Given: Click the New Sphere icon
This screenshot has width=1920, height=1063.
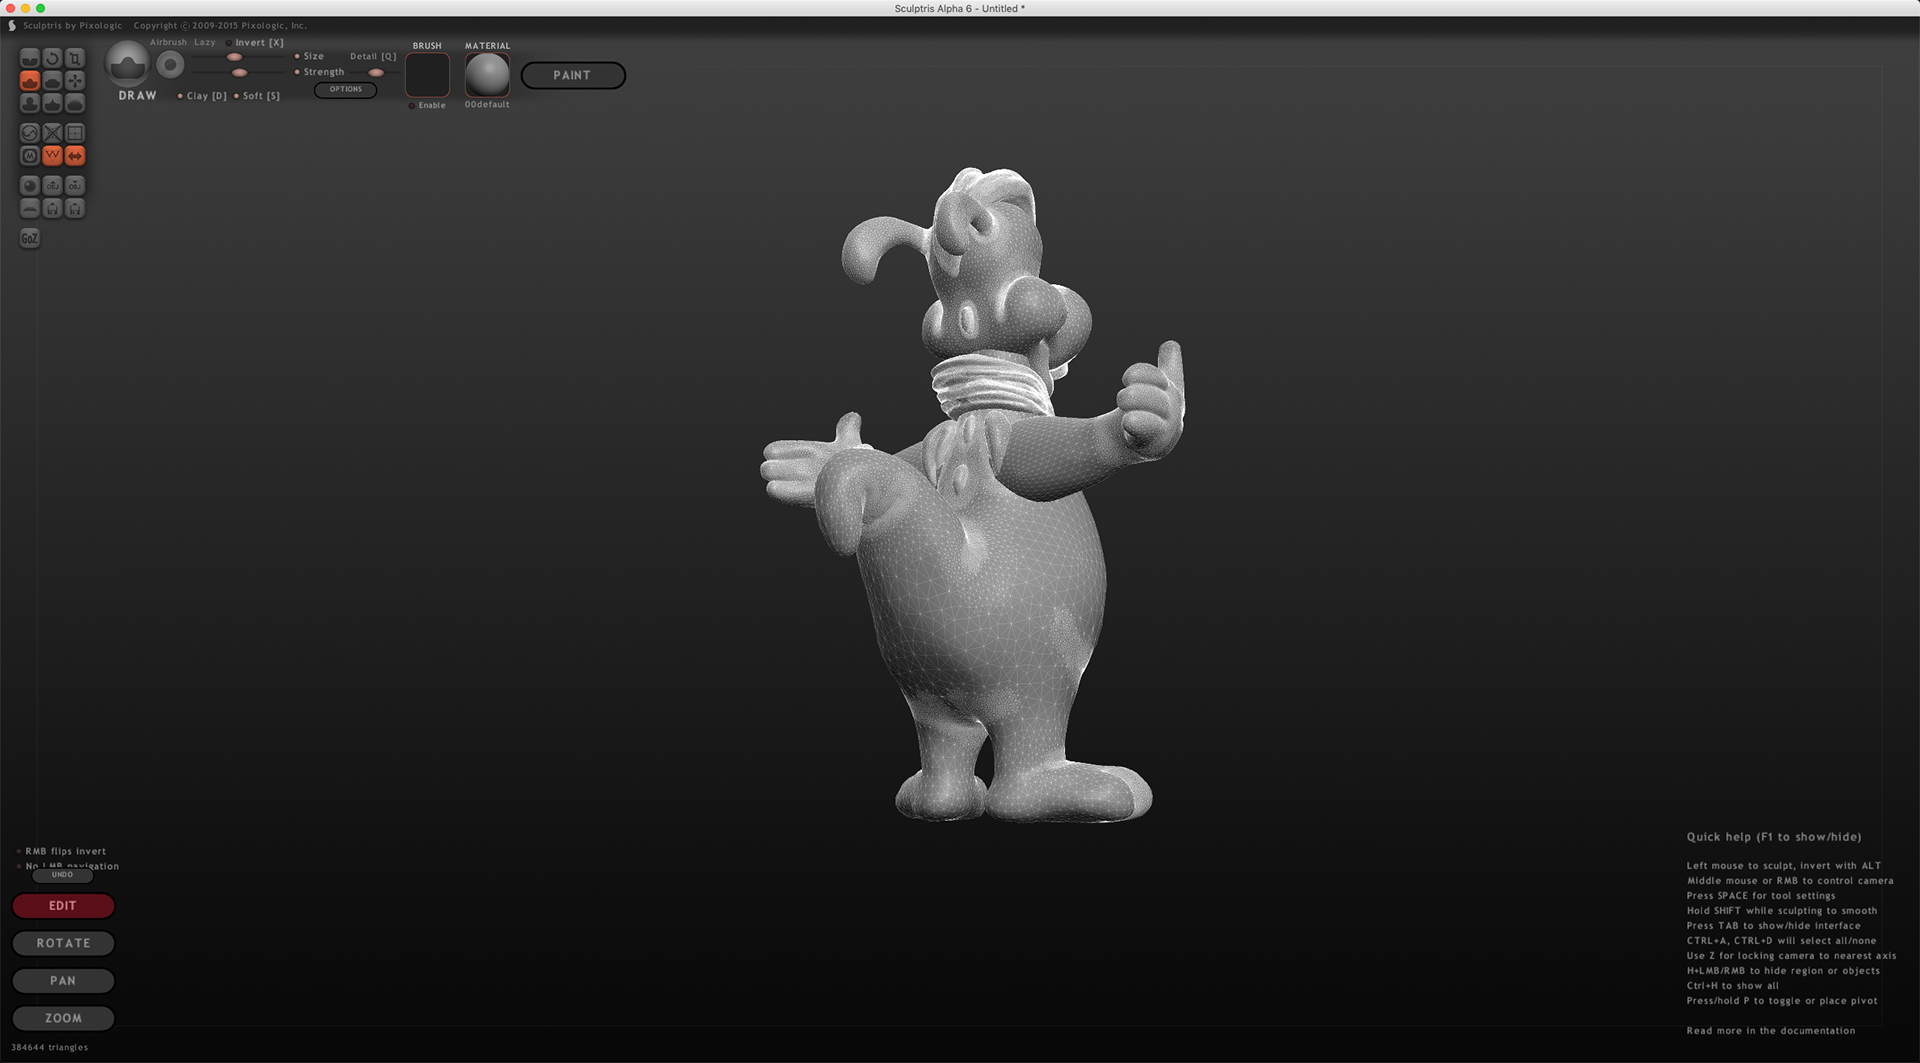Looking at the screenshot, I should click(30, 186).
